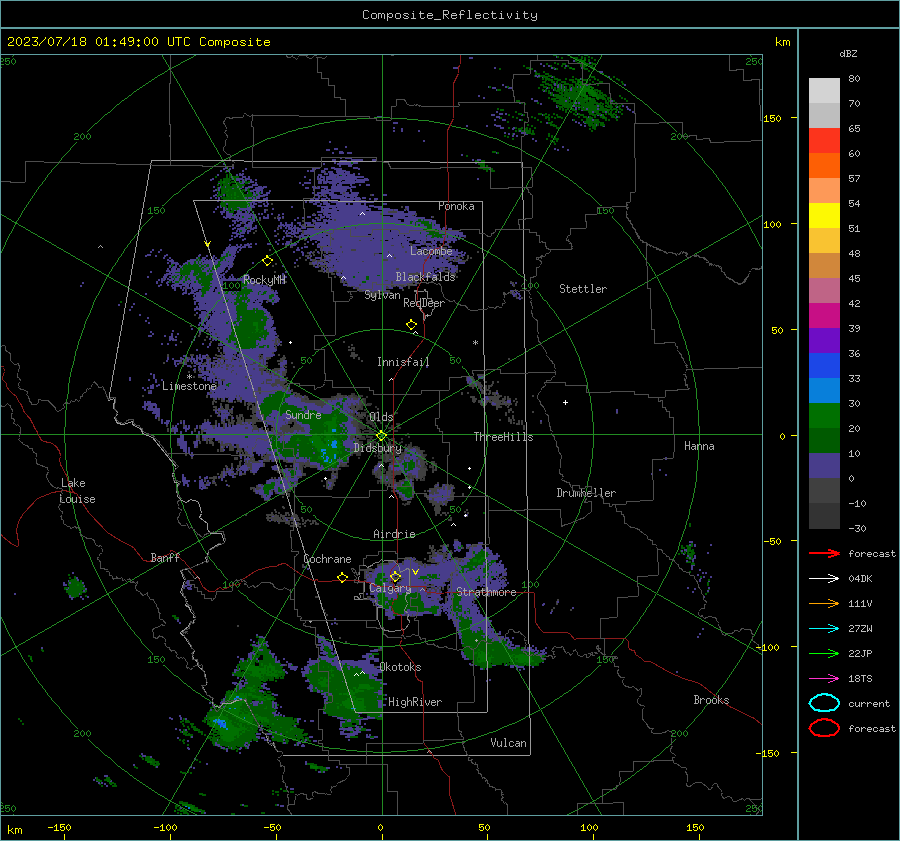Screen dimensions: 900x841
Task: Click the 18TS legend label
Action: click(860, 679)
